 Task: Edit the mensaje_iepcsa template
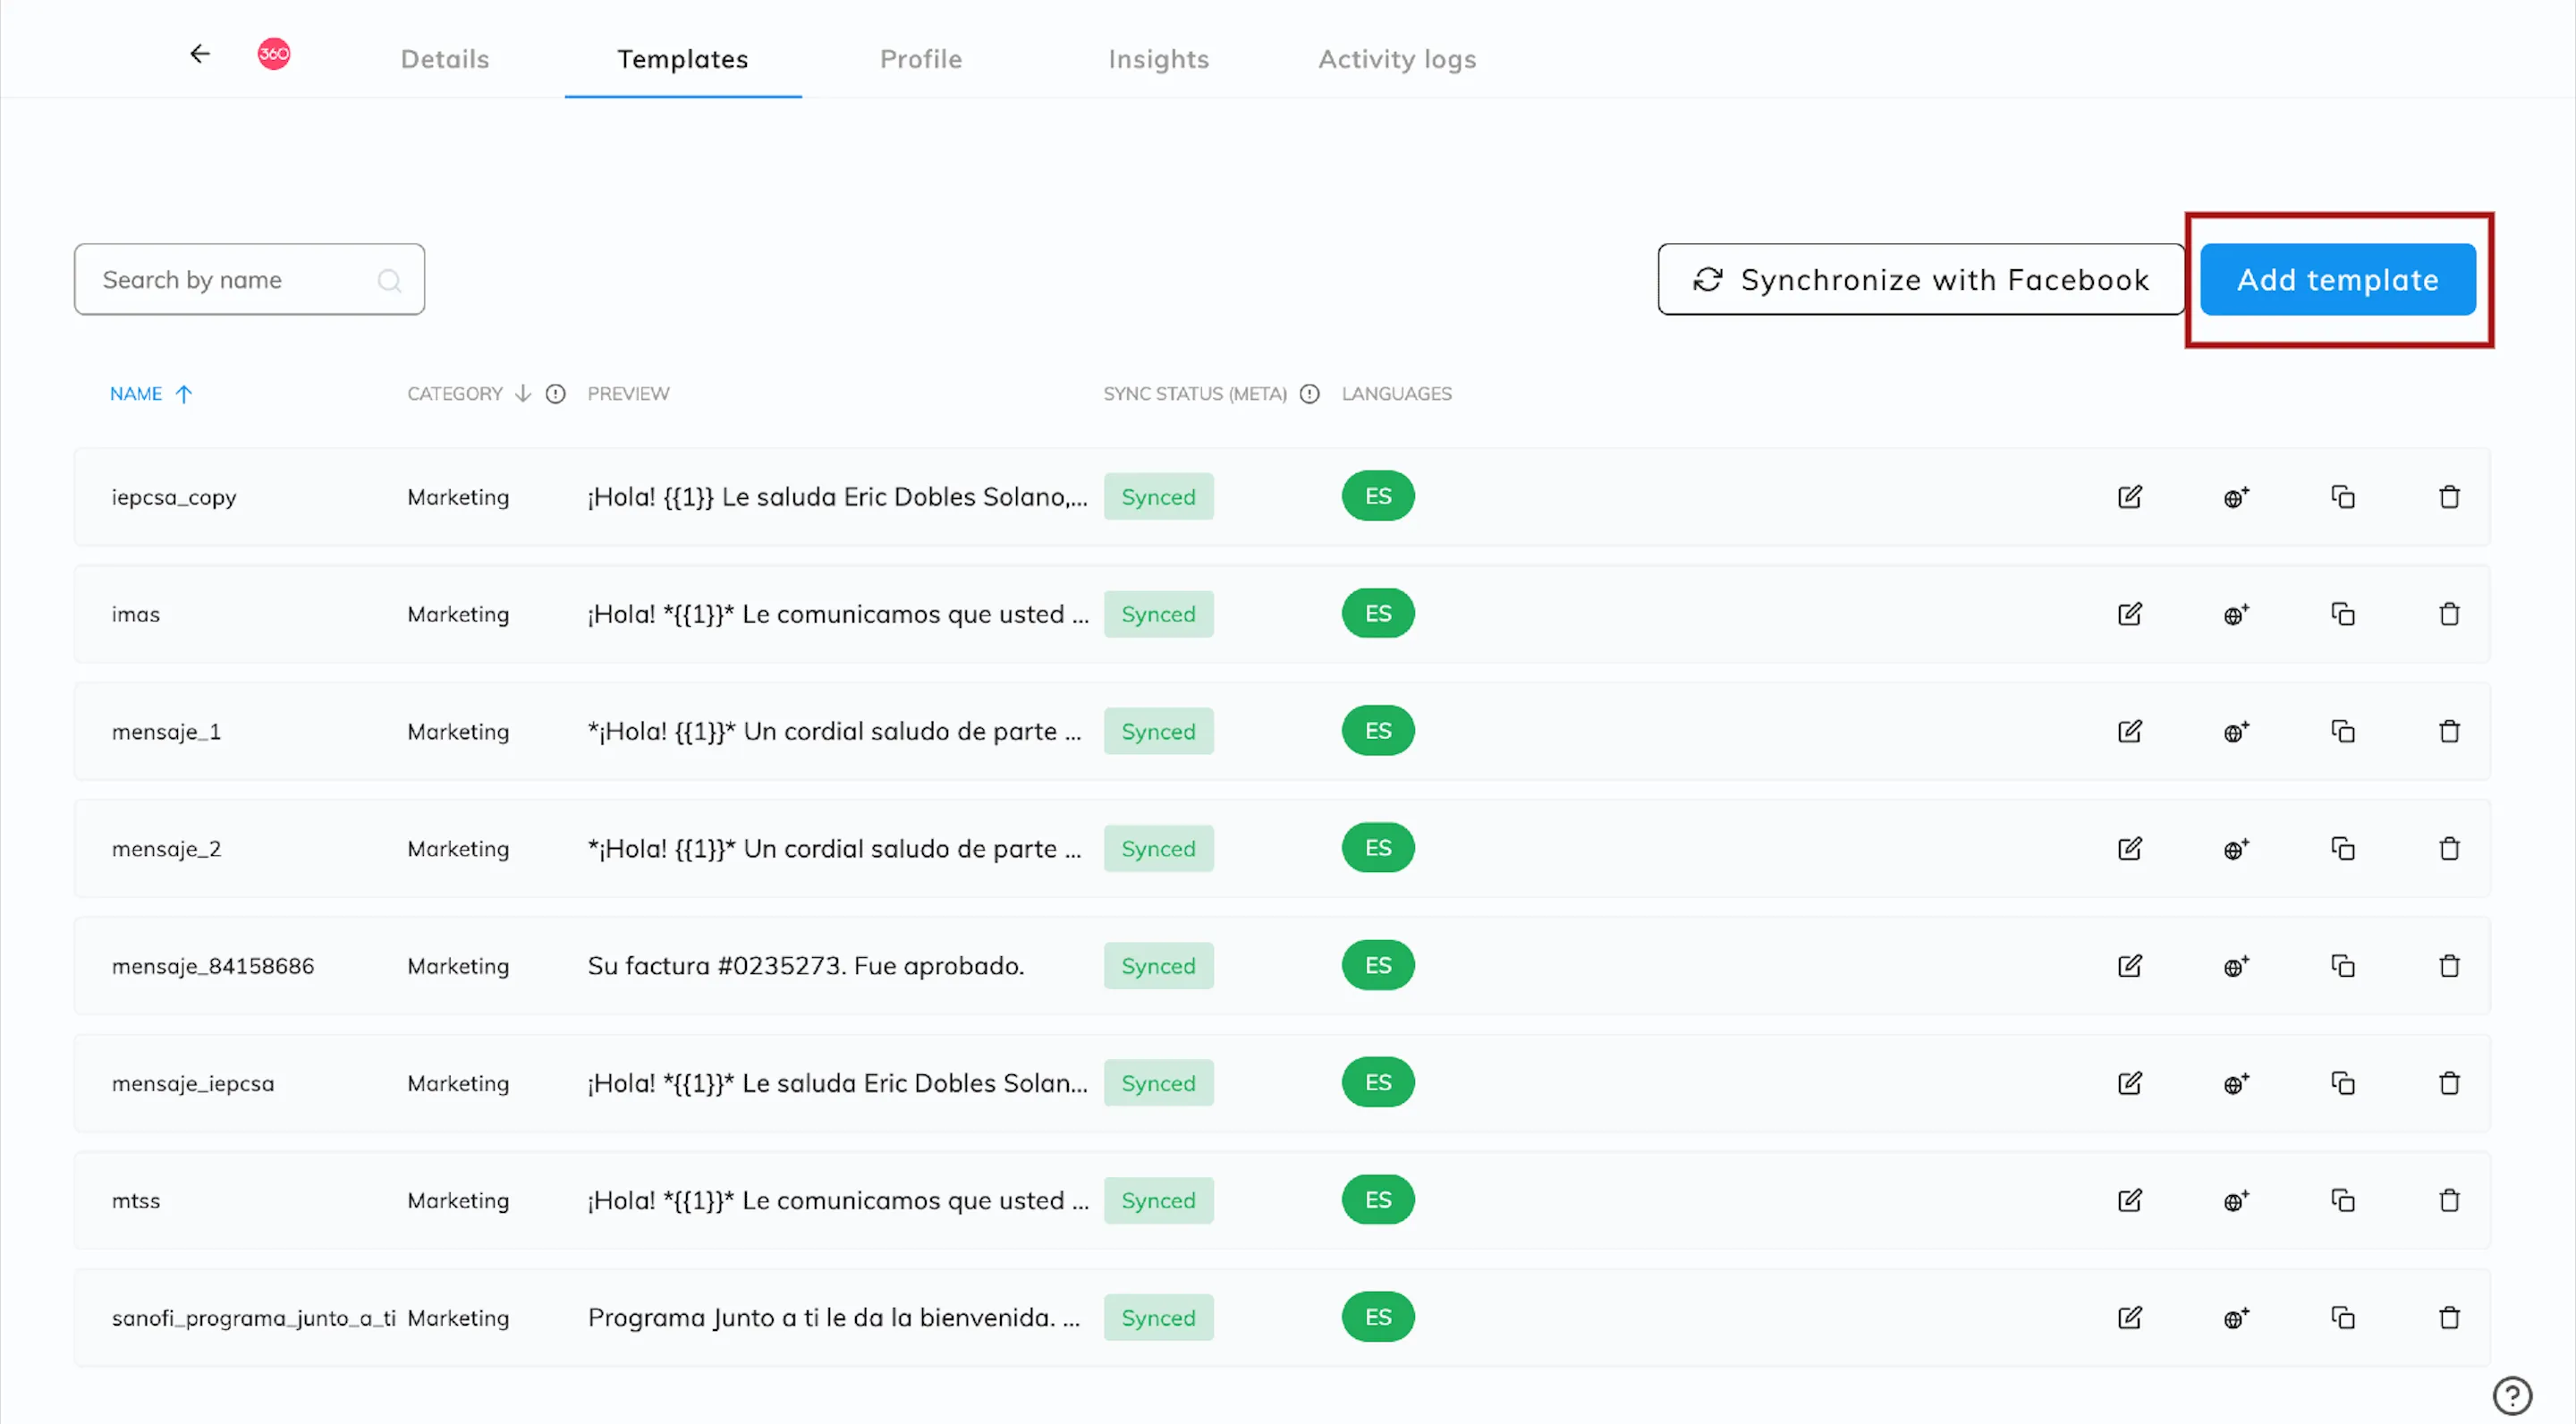click(x=2130, y=1083)
